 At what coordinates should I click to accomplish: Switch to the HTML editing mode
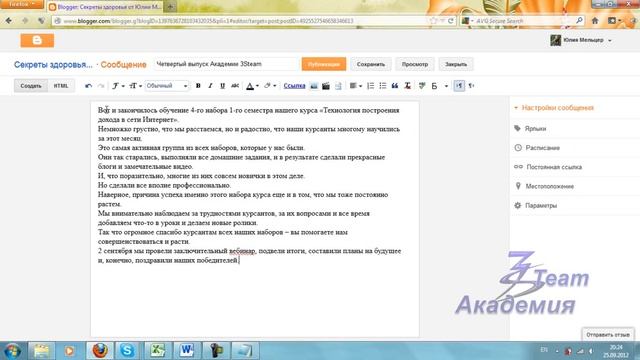[61, 86]
